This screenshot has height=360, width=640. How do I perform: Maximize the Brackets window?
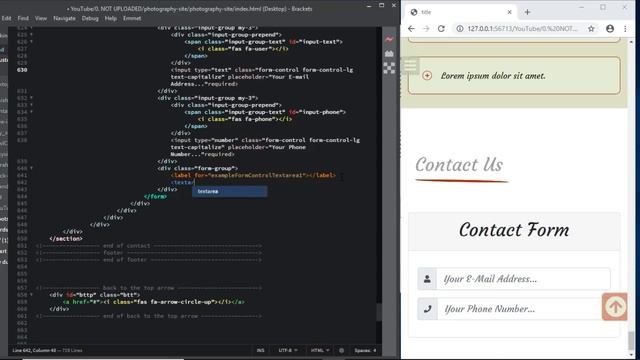coord(381,6)
